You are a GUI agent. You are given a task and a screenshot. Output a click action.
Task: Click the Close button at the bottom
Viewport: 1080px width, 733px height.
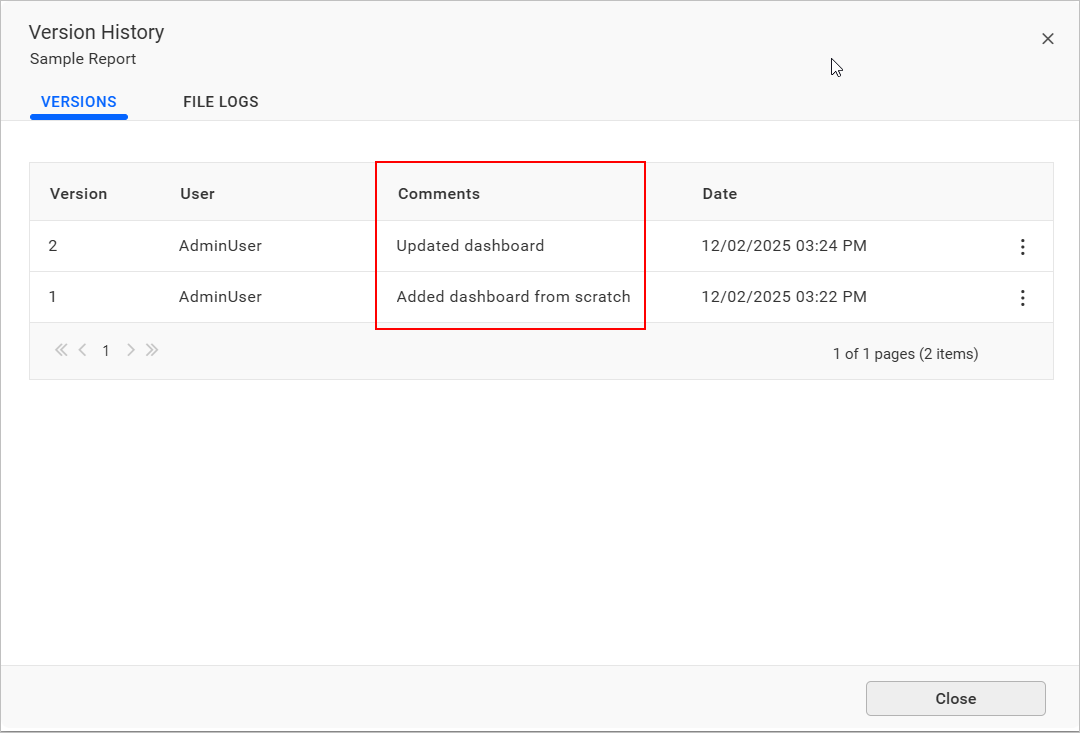[x=955, y=699]
